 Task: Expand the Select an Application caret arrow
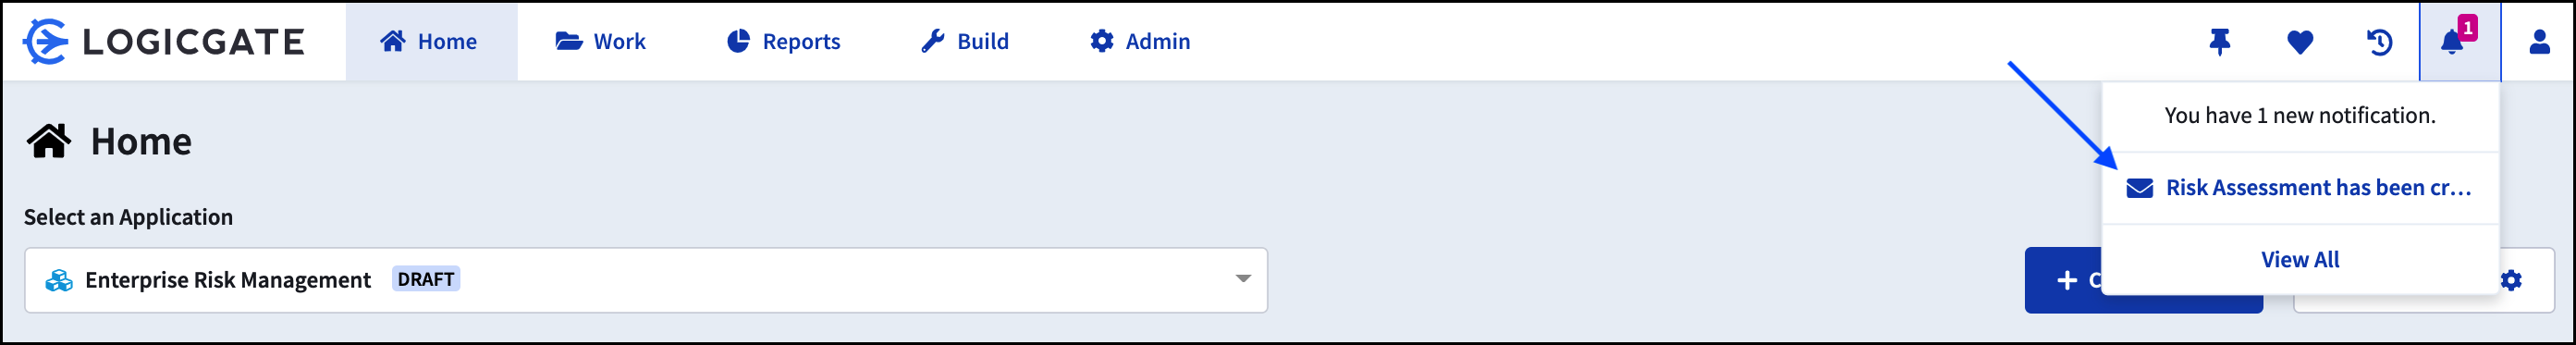pyautogui.click(x=1242, y=279)
